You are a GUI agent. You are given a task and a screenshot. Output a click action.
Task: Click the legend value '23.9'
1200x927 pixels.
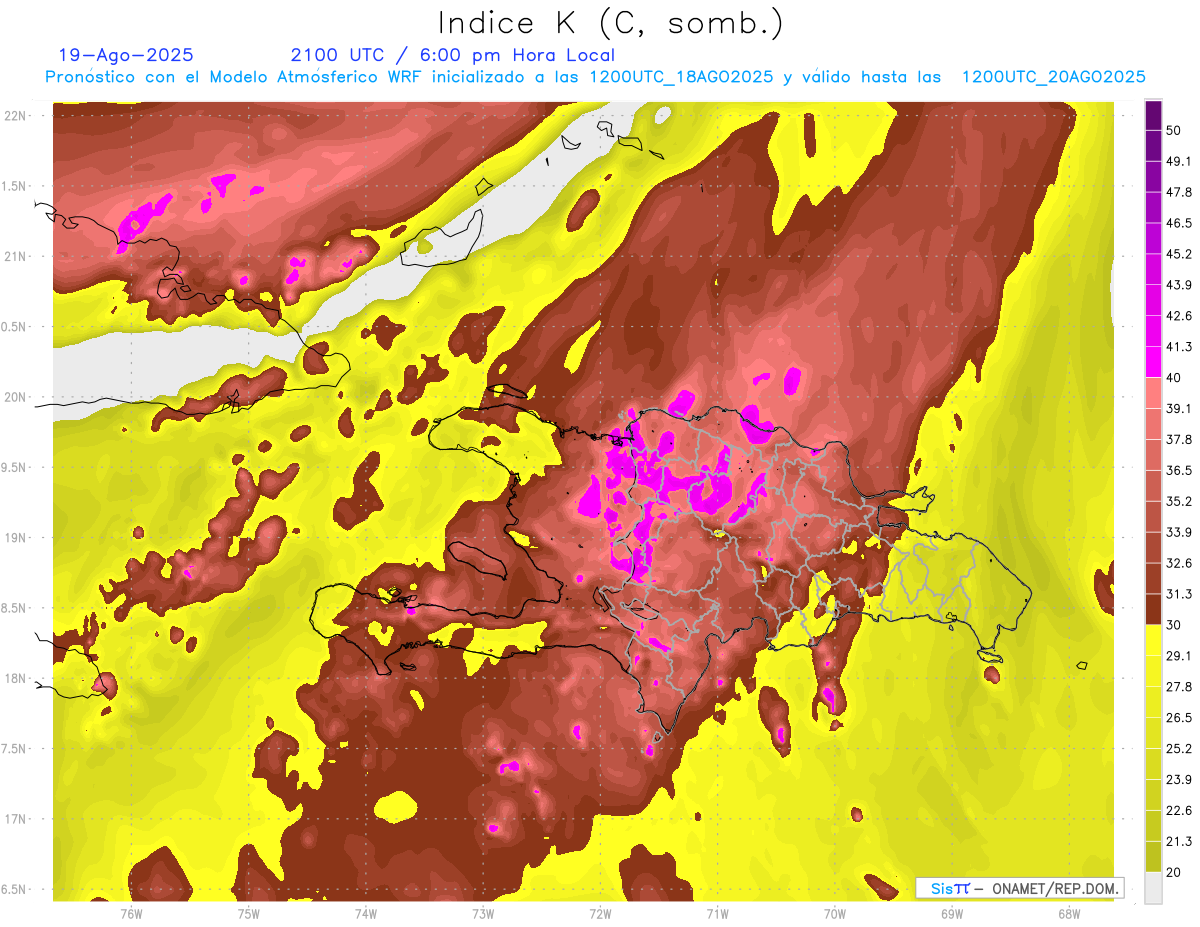(1179, 780)
